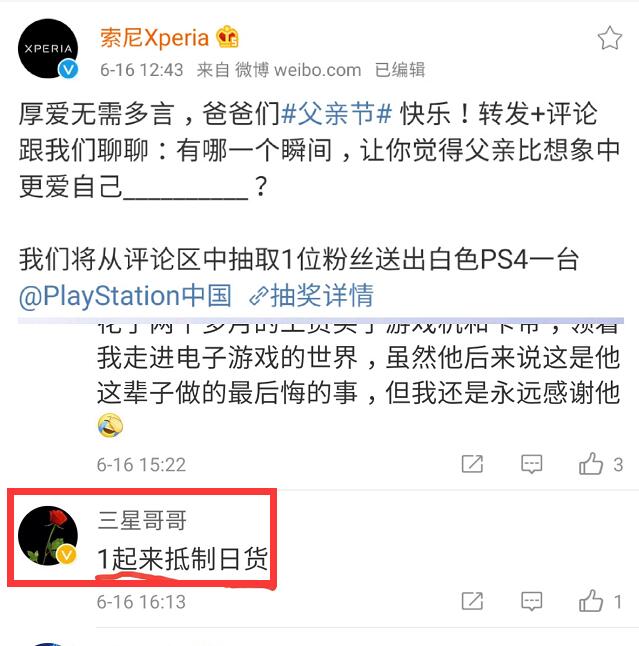Screen dimensions: 639x646
Task: Open the 索尼Xperia profile avatar
Action: (48, 49)
